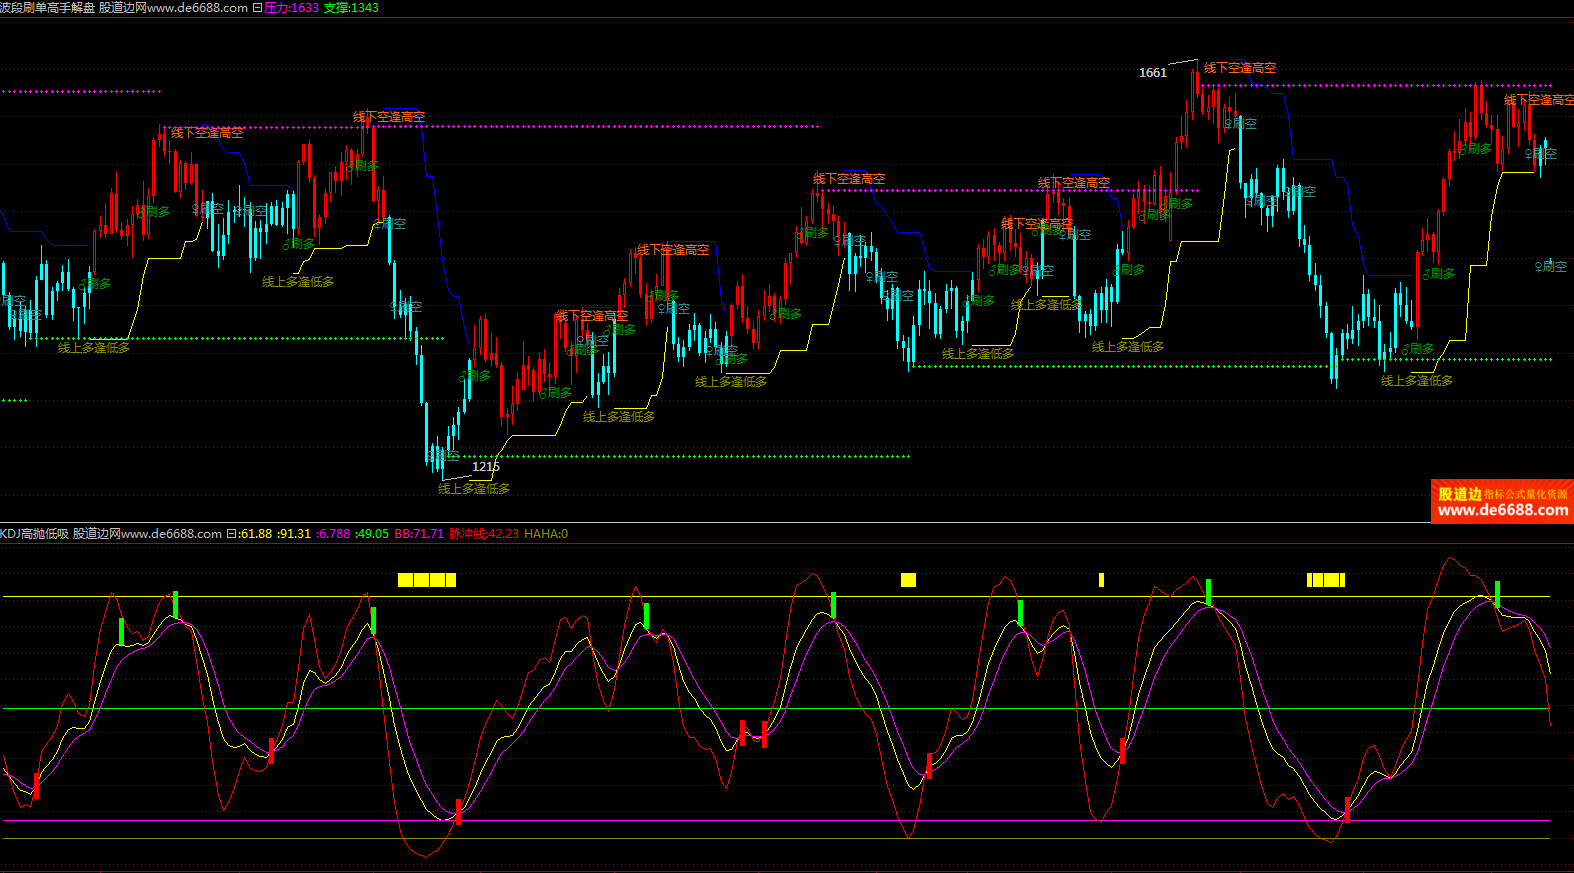
Task: Click the HAHA:0 readout
Action: pos(546,534)
